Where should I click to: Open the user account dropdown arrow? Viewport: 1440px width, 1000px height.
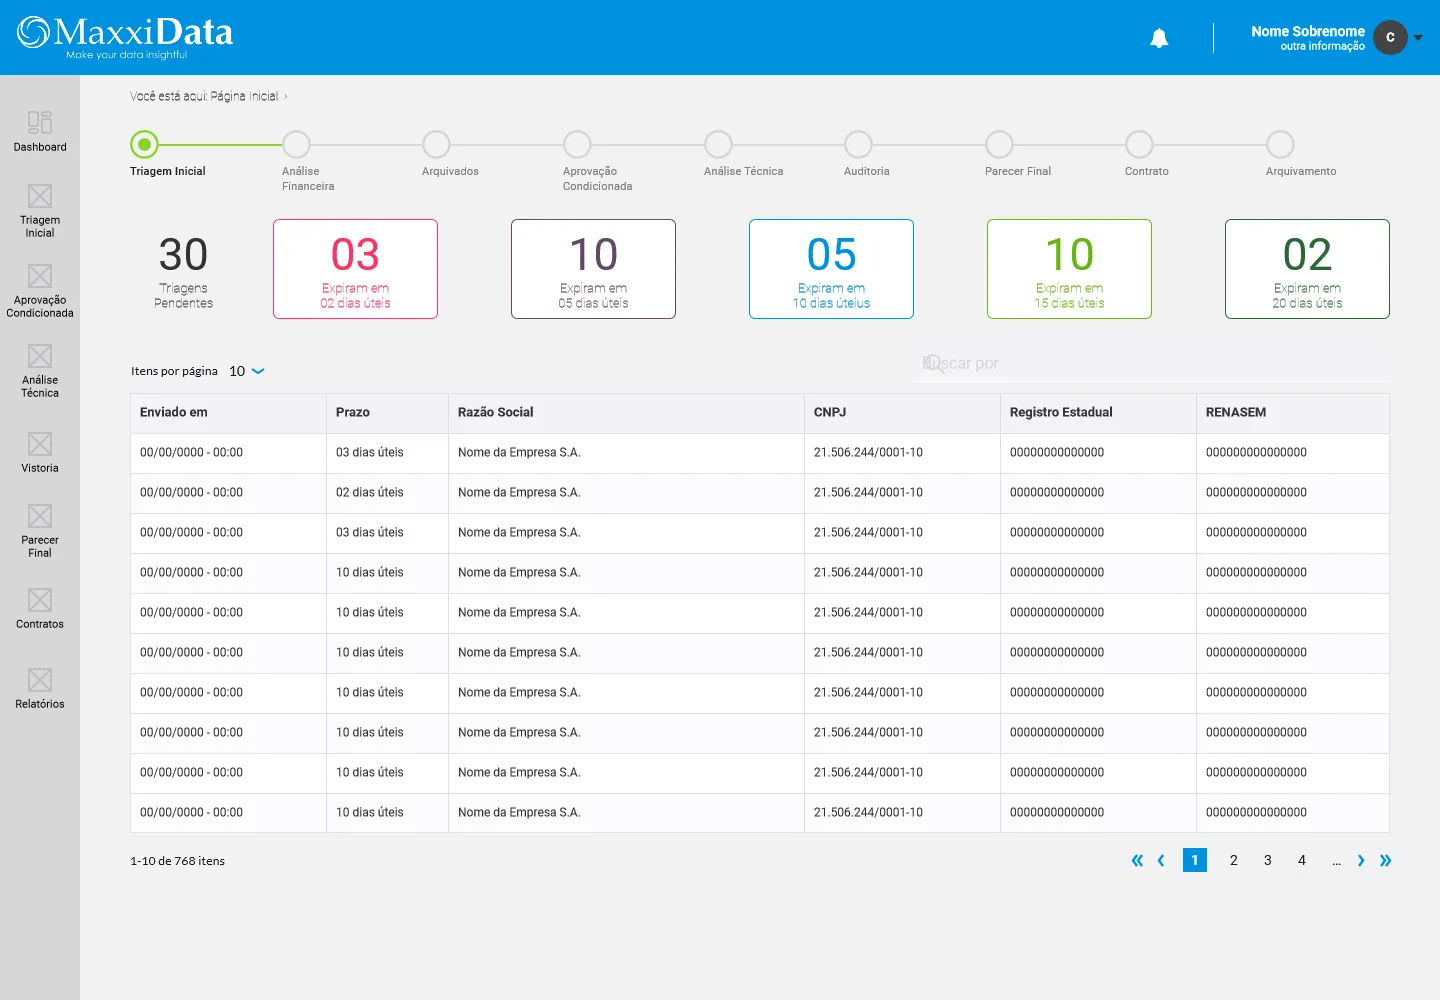(x=1418, y=38)
